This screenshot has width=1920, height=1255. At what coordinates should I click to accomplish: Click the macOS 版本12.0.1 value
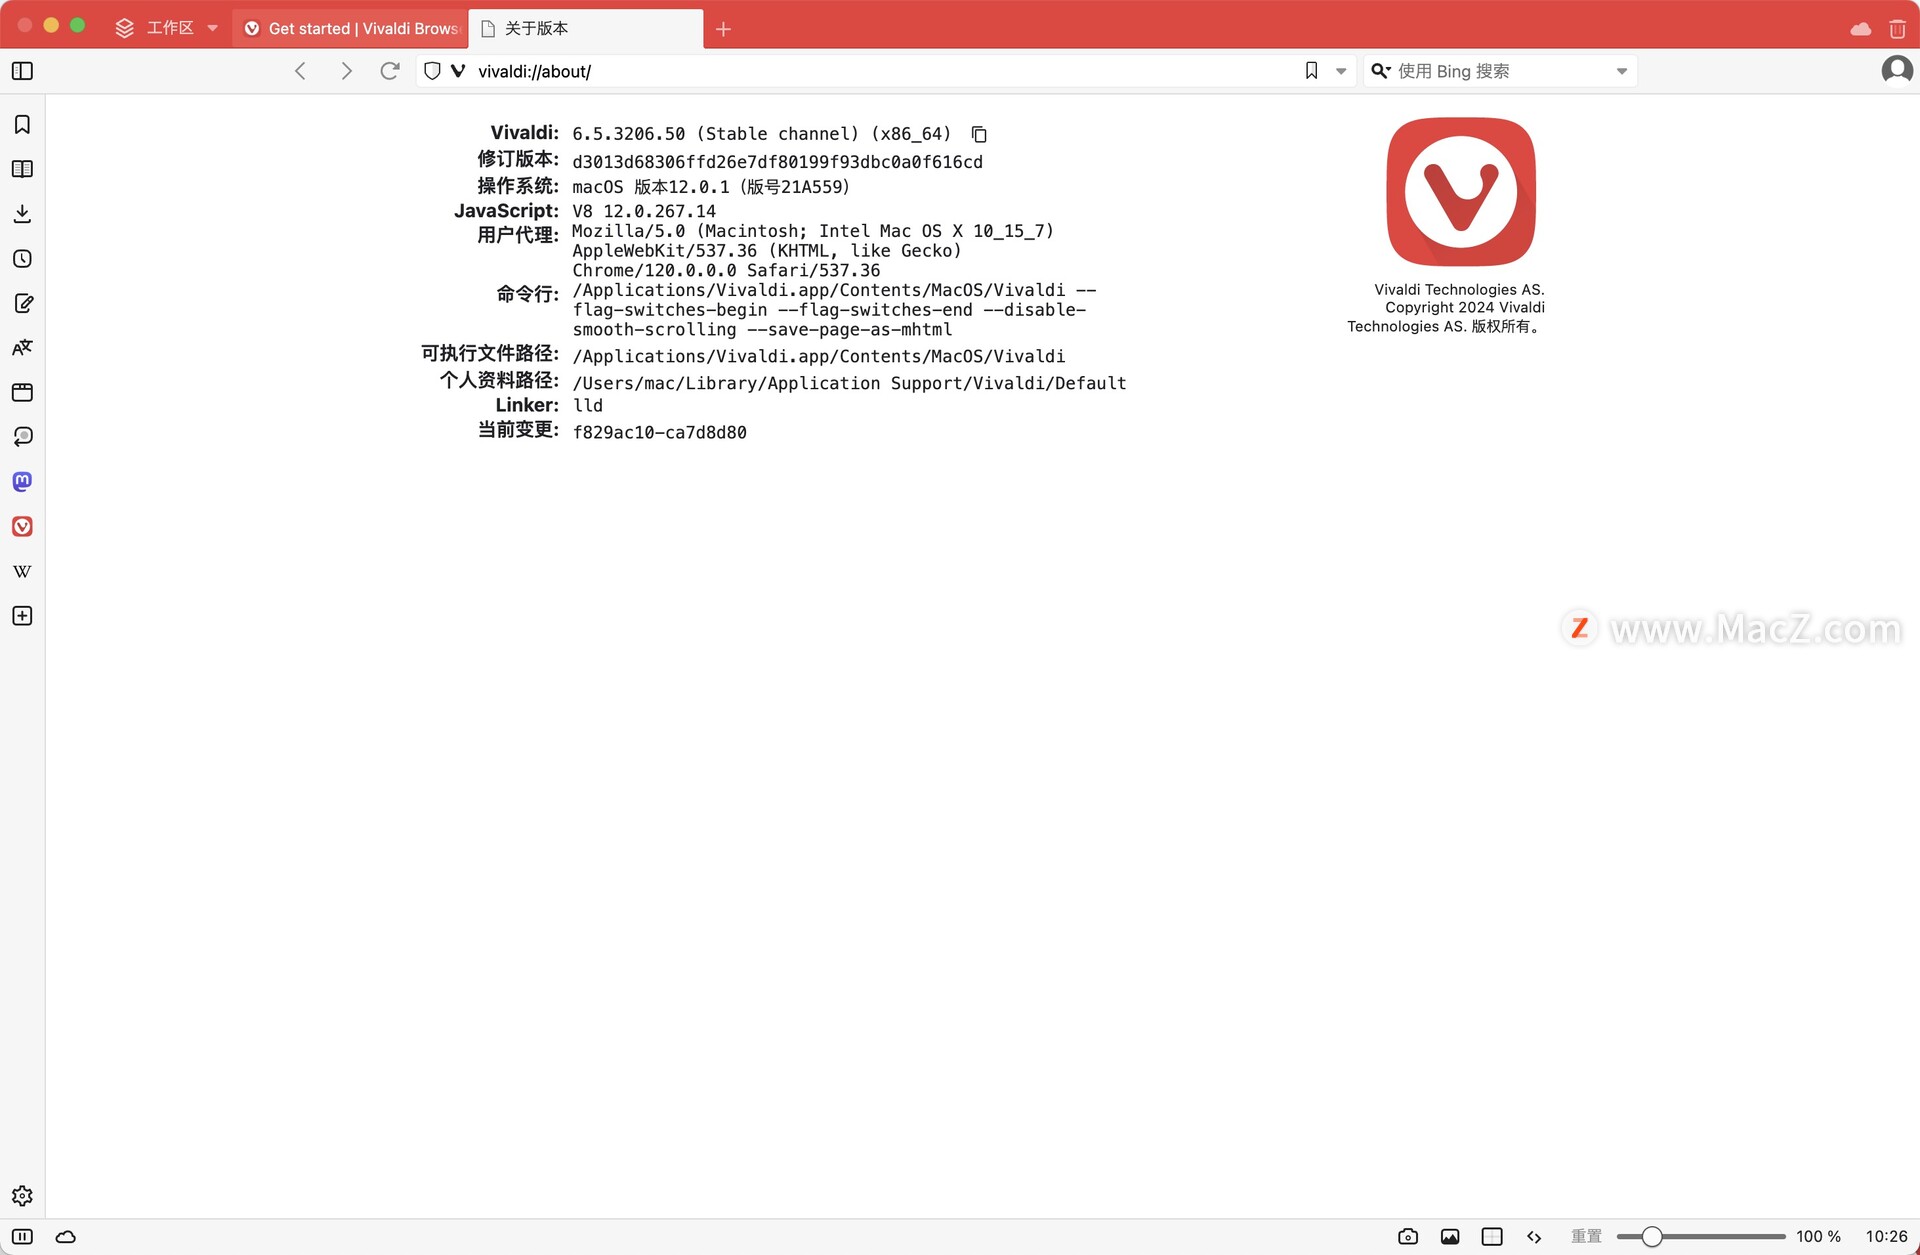tap(711, 187)
